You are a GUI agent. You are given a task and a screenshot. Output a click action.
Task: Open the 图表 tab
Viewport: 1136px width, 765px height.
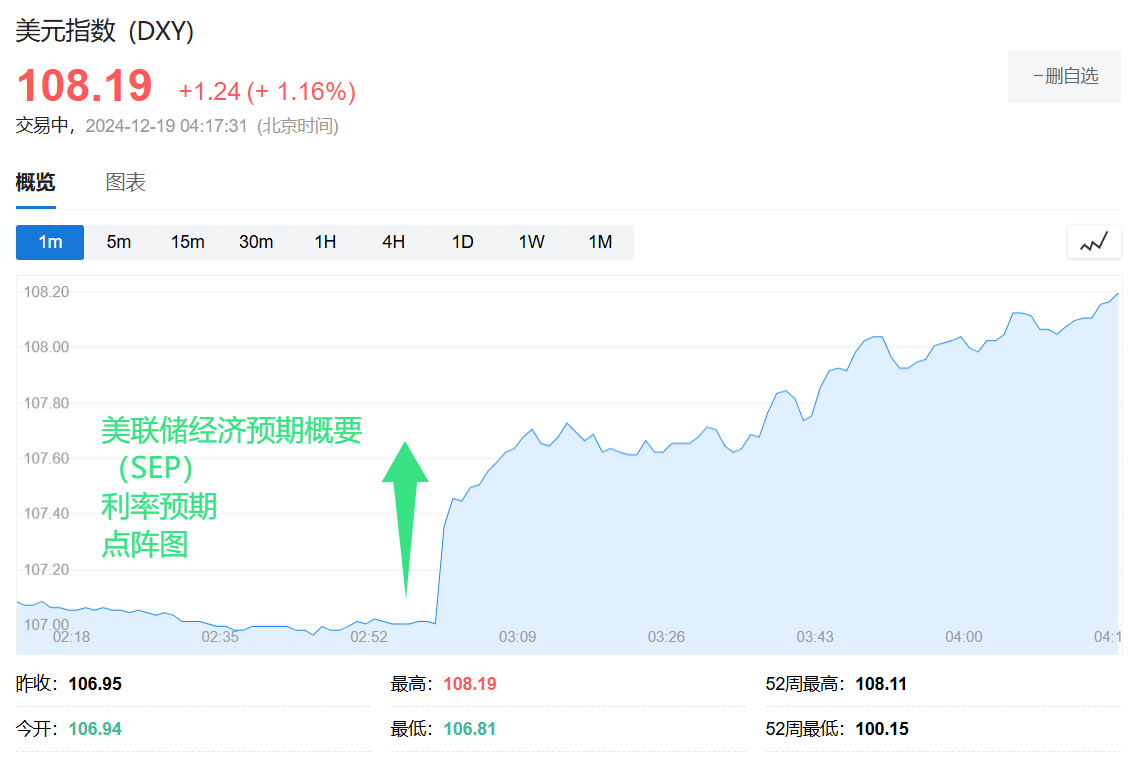pos(126,182)
